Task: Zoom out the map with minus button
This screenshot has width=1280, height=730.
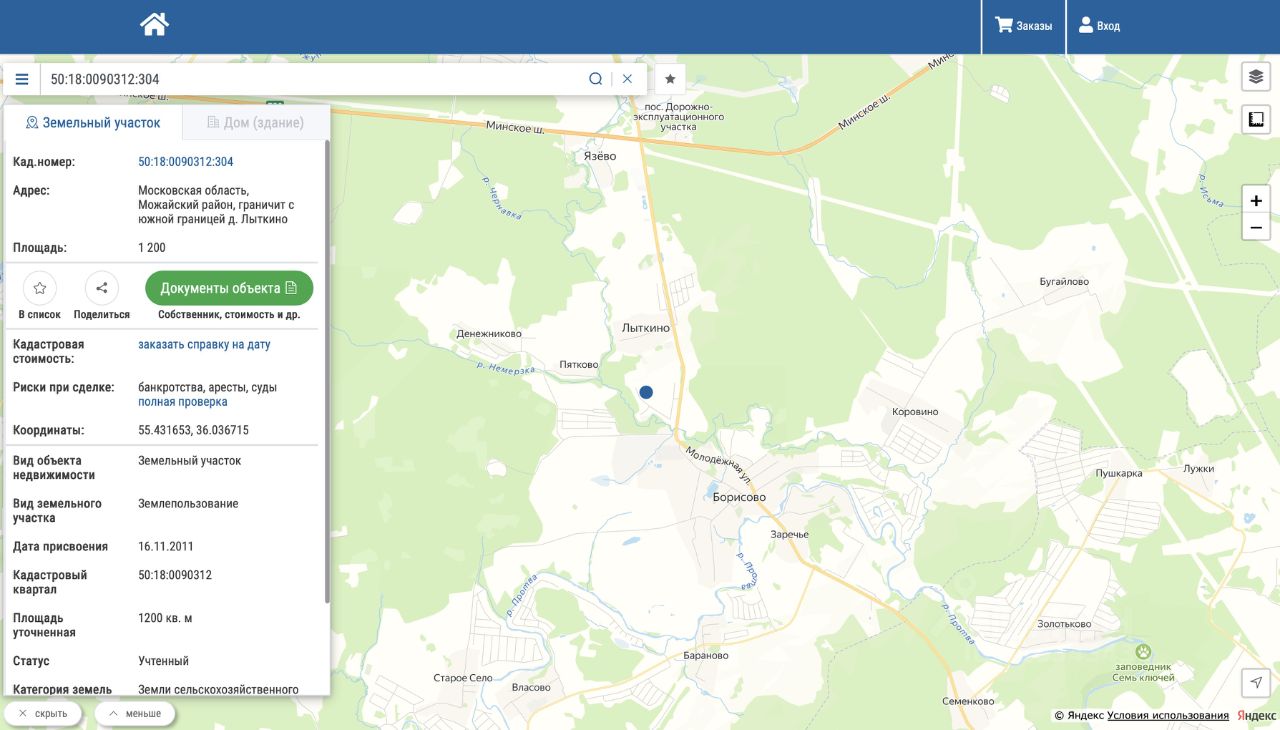Action: [x=1256, y=227]
